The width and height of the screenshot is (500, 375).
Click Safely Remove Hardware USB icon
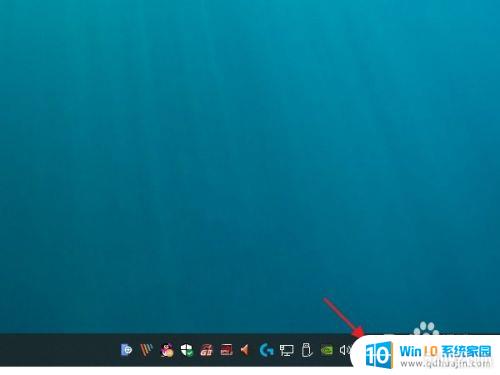pos(307,350)
